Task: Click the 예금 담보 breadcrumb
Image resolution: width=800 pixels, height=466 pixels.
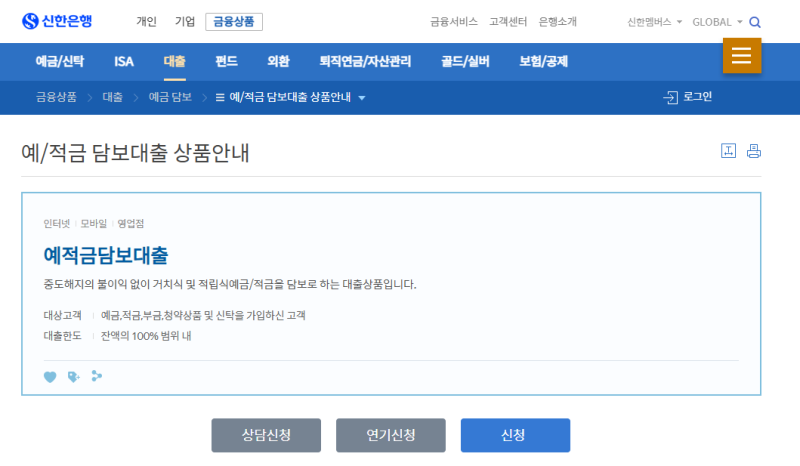Action: pos(170,97)
